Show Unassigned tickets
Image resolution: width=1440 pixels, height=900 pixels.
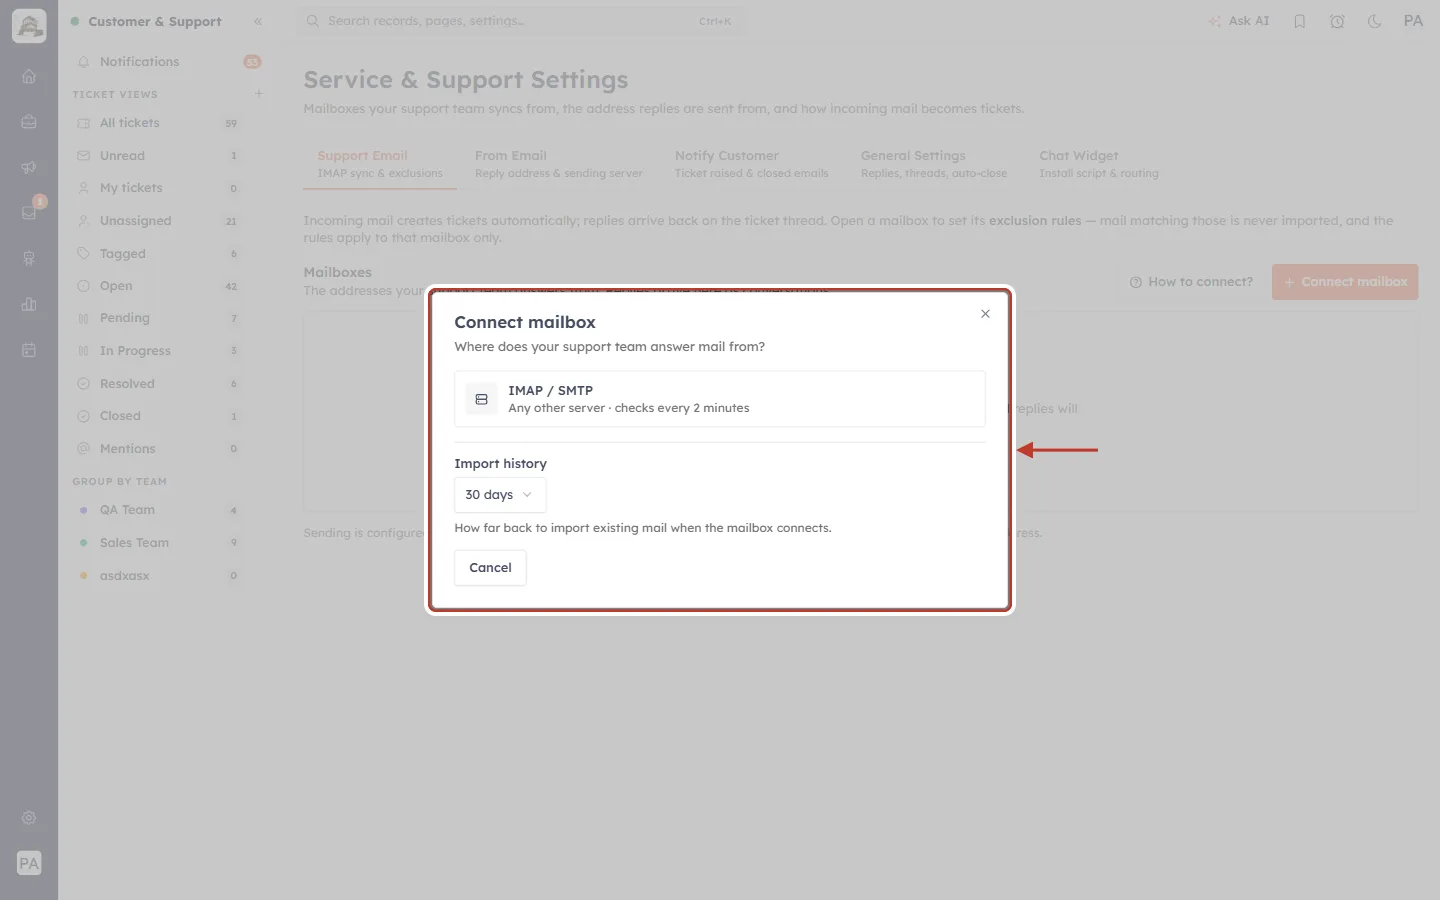coord(158,221)
